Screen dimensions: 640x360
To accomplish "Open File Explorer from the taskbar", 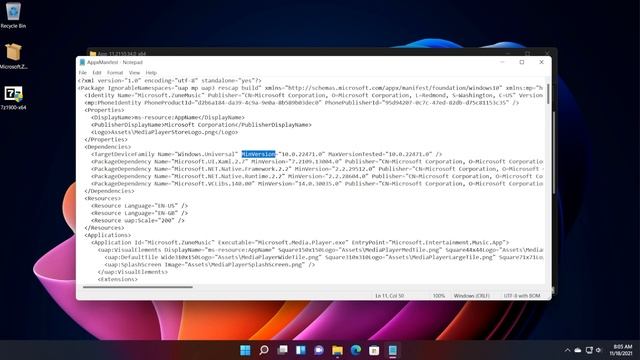I will [338, 350].
